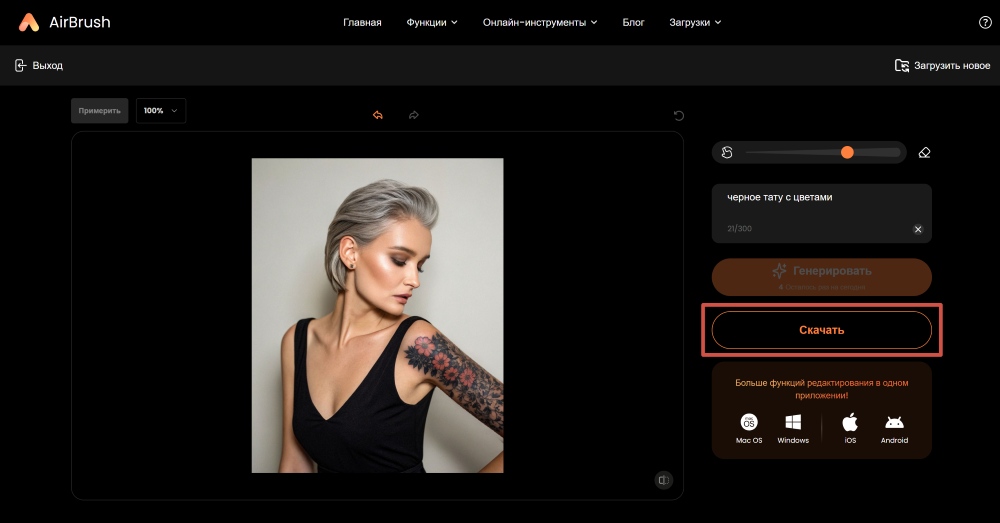
Task: Select the brush tool icon
Action: 728,153
